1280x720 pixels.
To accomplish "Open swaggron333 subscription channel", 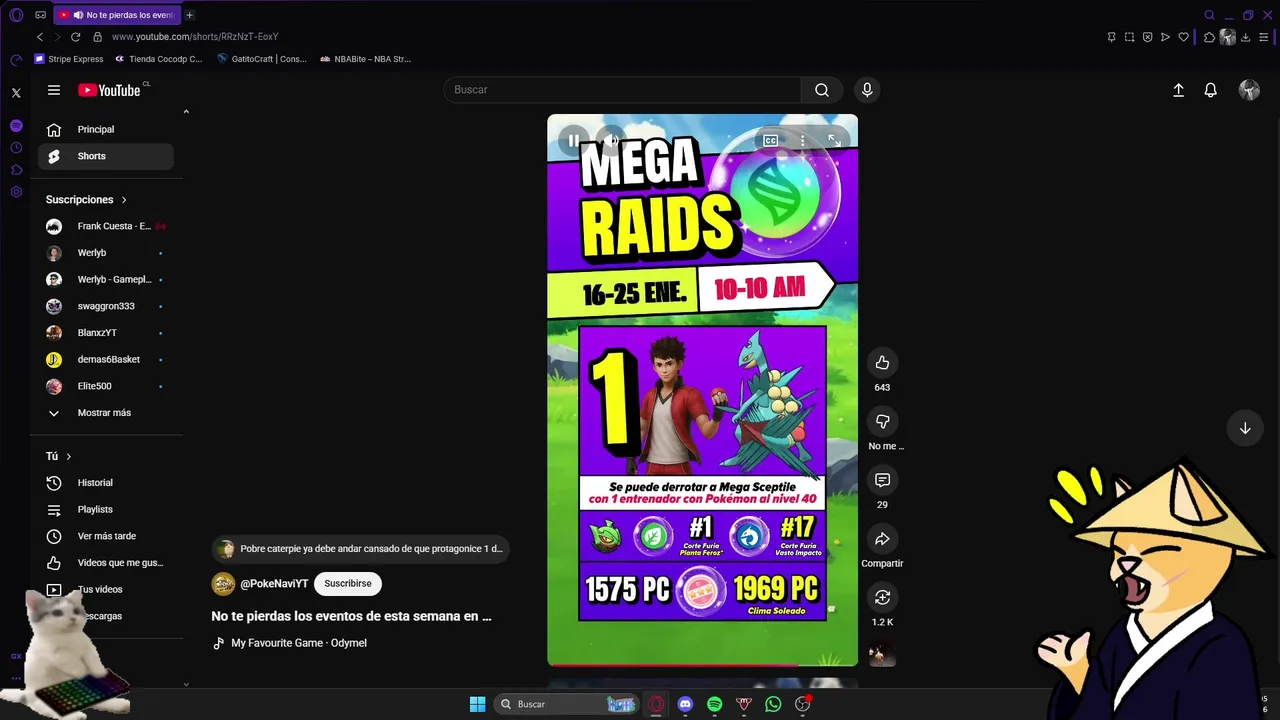I will tap(106, 306).
